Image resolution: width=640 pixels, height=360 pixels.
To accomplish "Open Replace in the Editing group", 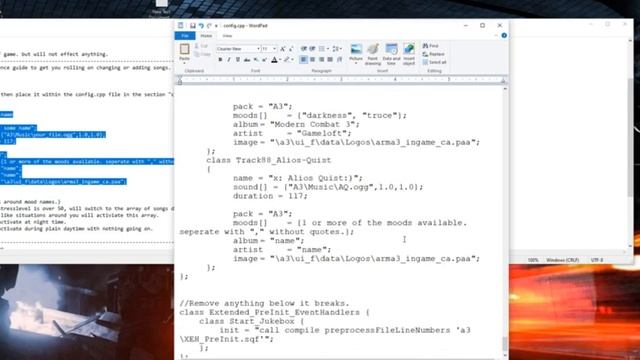I will [433, 54].
